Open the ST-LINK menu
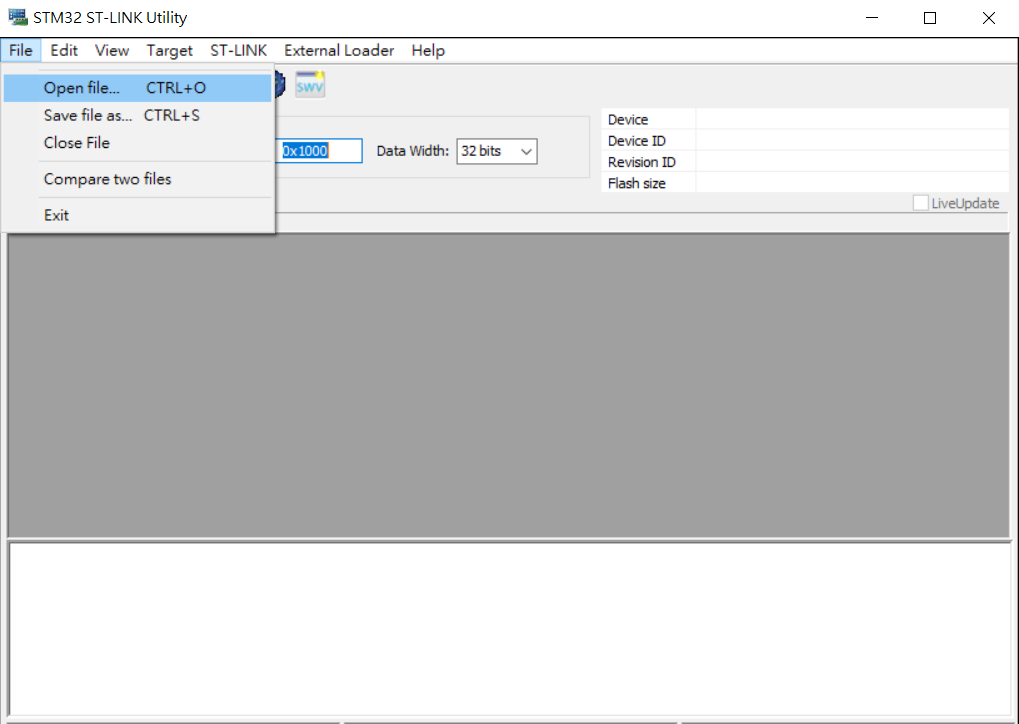 239,50
